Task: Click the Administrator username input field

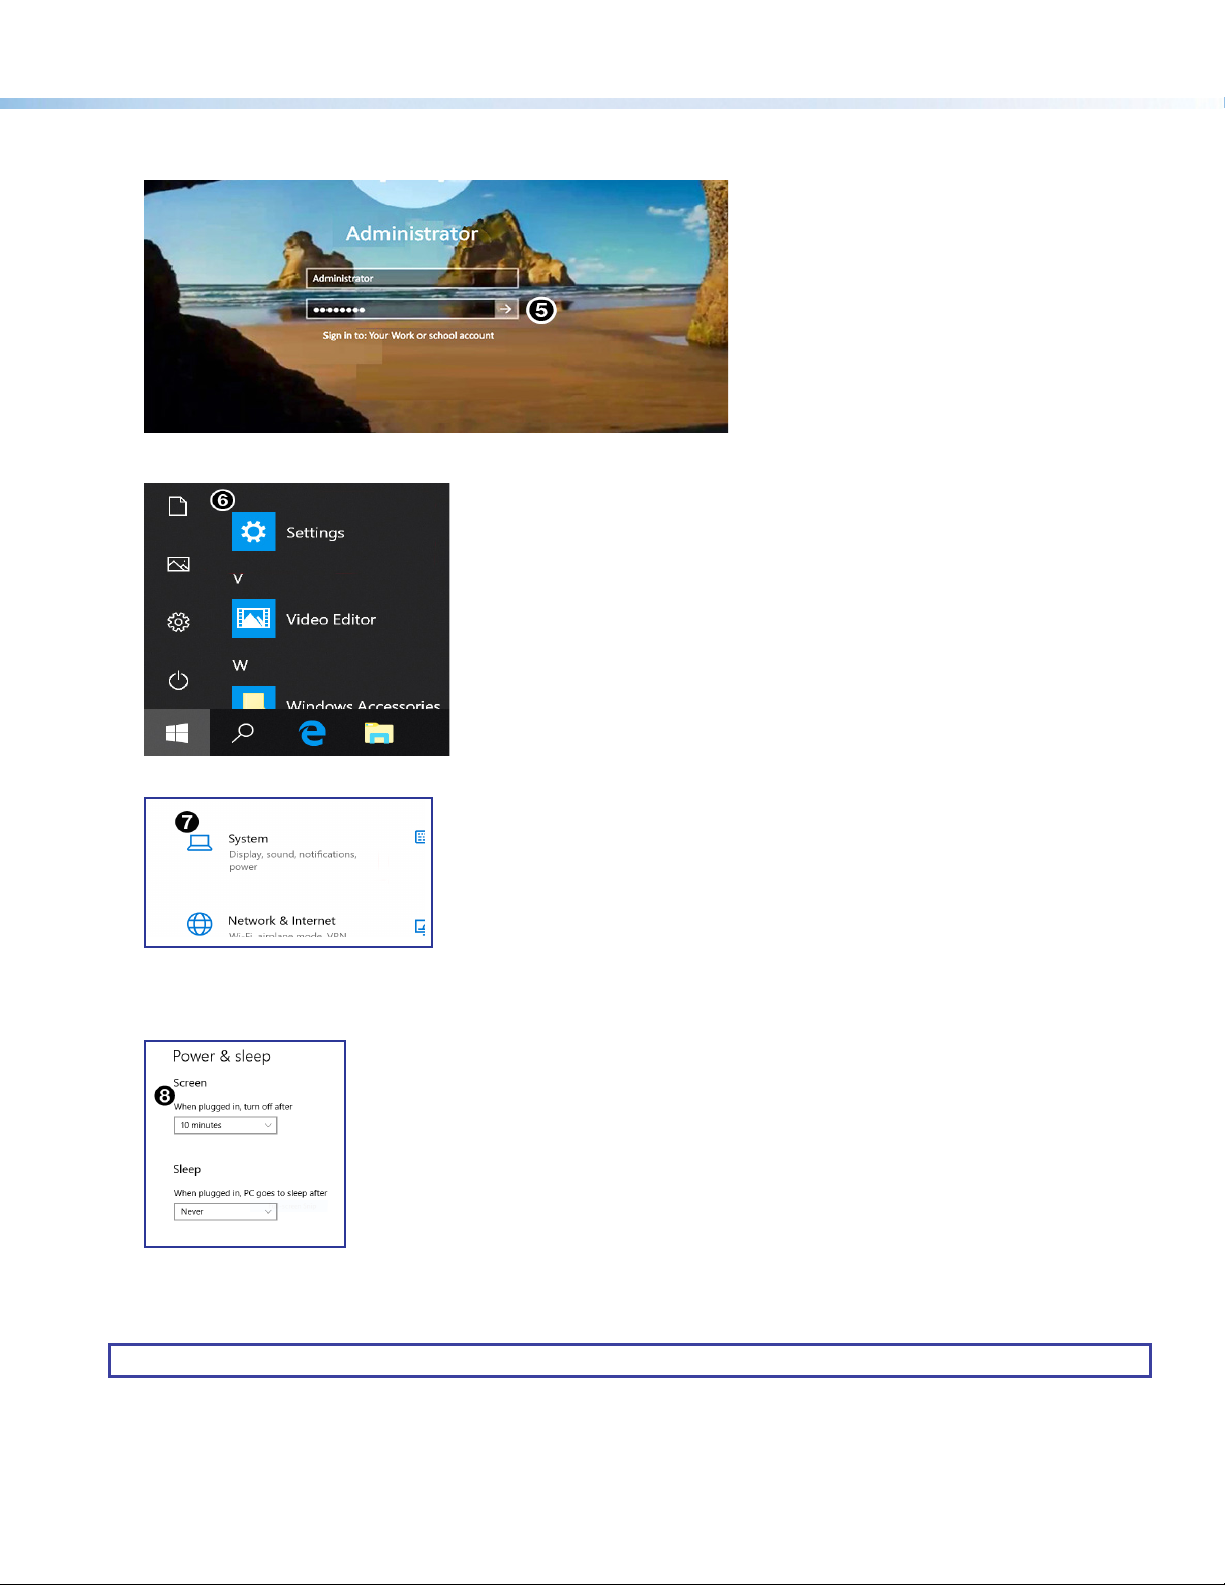Action: 411,279
